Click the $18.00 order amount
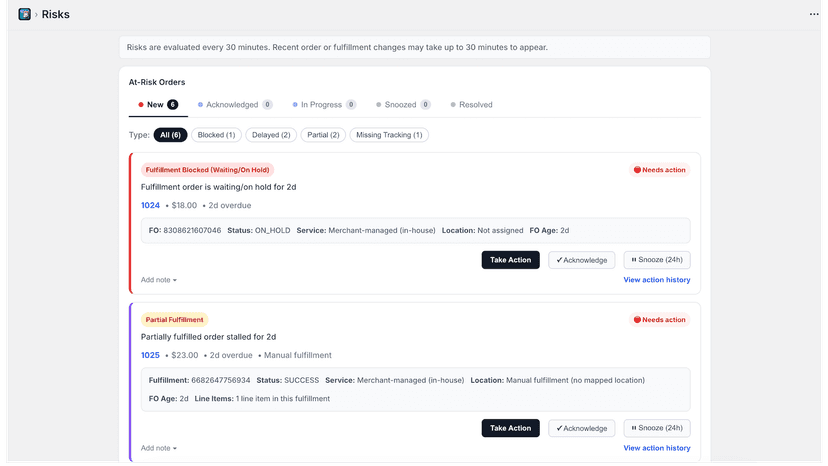 [x=184, y=206]
